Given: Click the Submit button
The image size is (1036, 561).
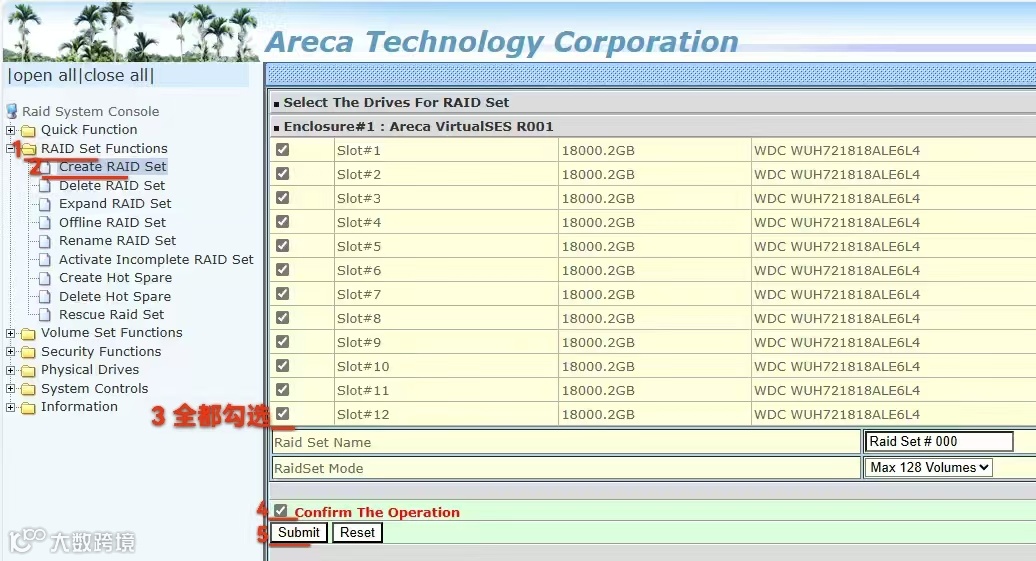Looking at the screenshot, I should (x=299, y=533).
